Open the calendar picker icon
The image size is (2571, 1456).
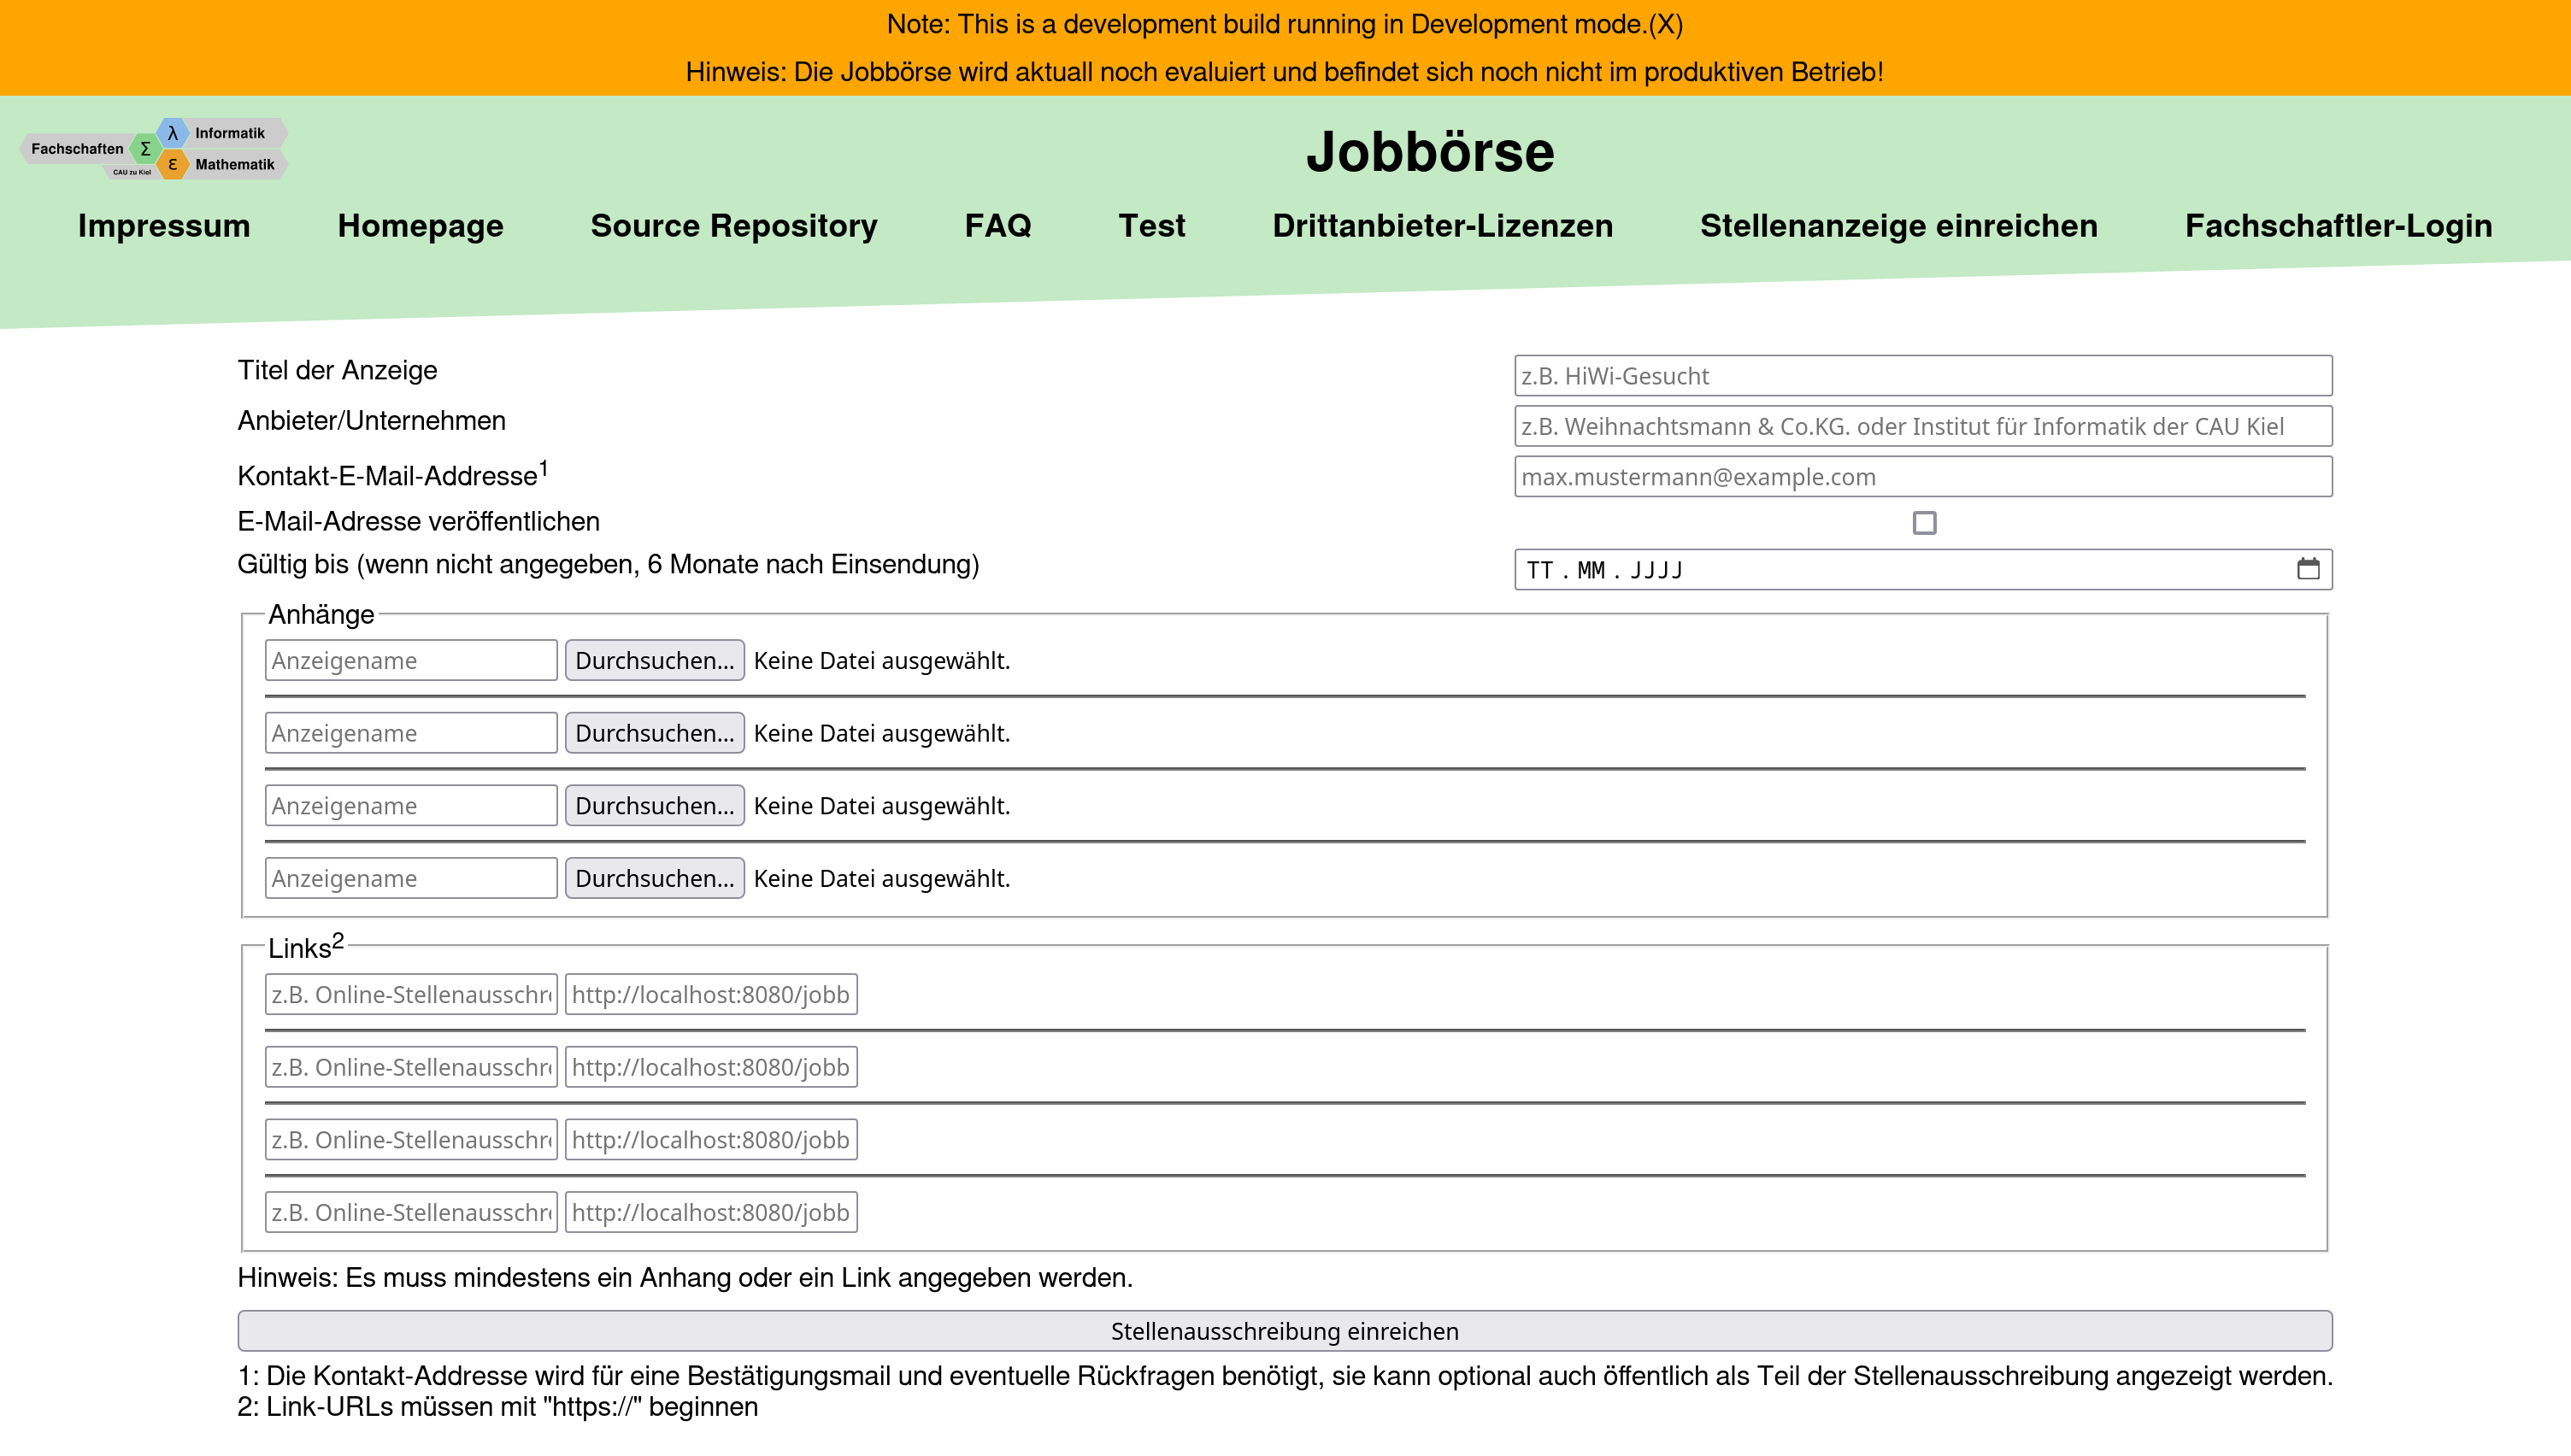(2307, 569)
